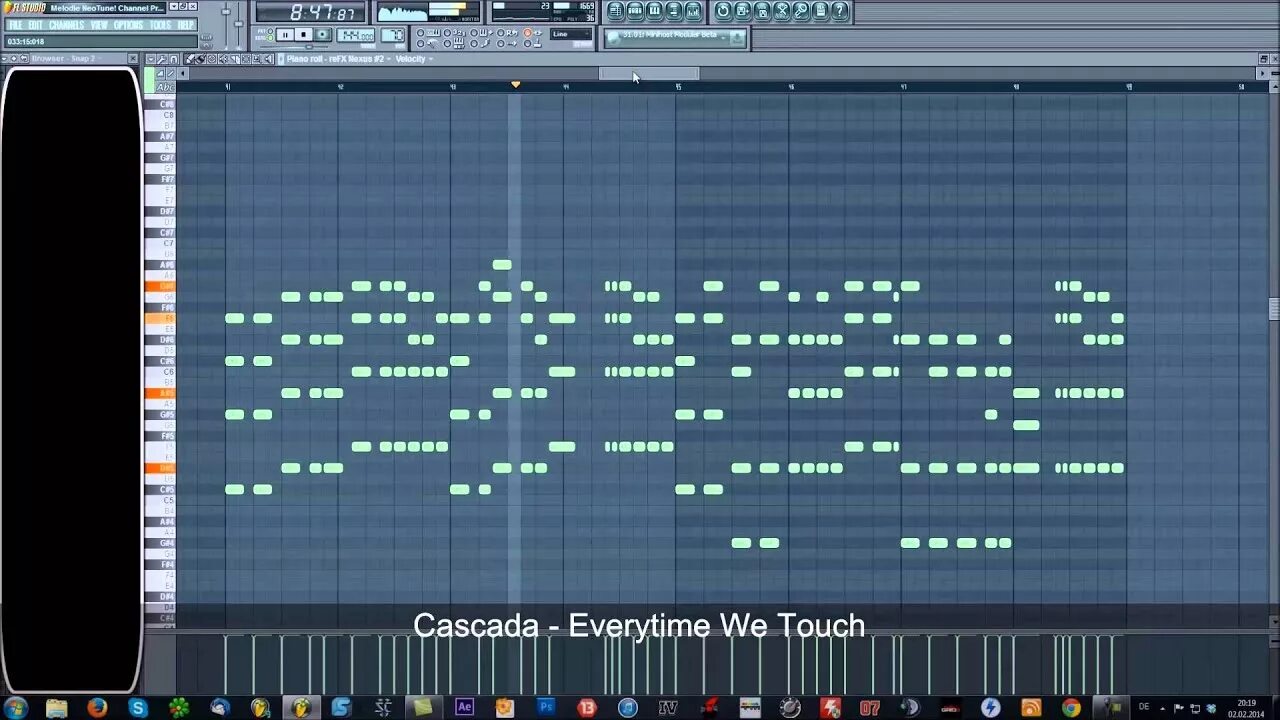Open the FILE menu

tap(15, 25)
